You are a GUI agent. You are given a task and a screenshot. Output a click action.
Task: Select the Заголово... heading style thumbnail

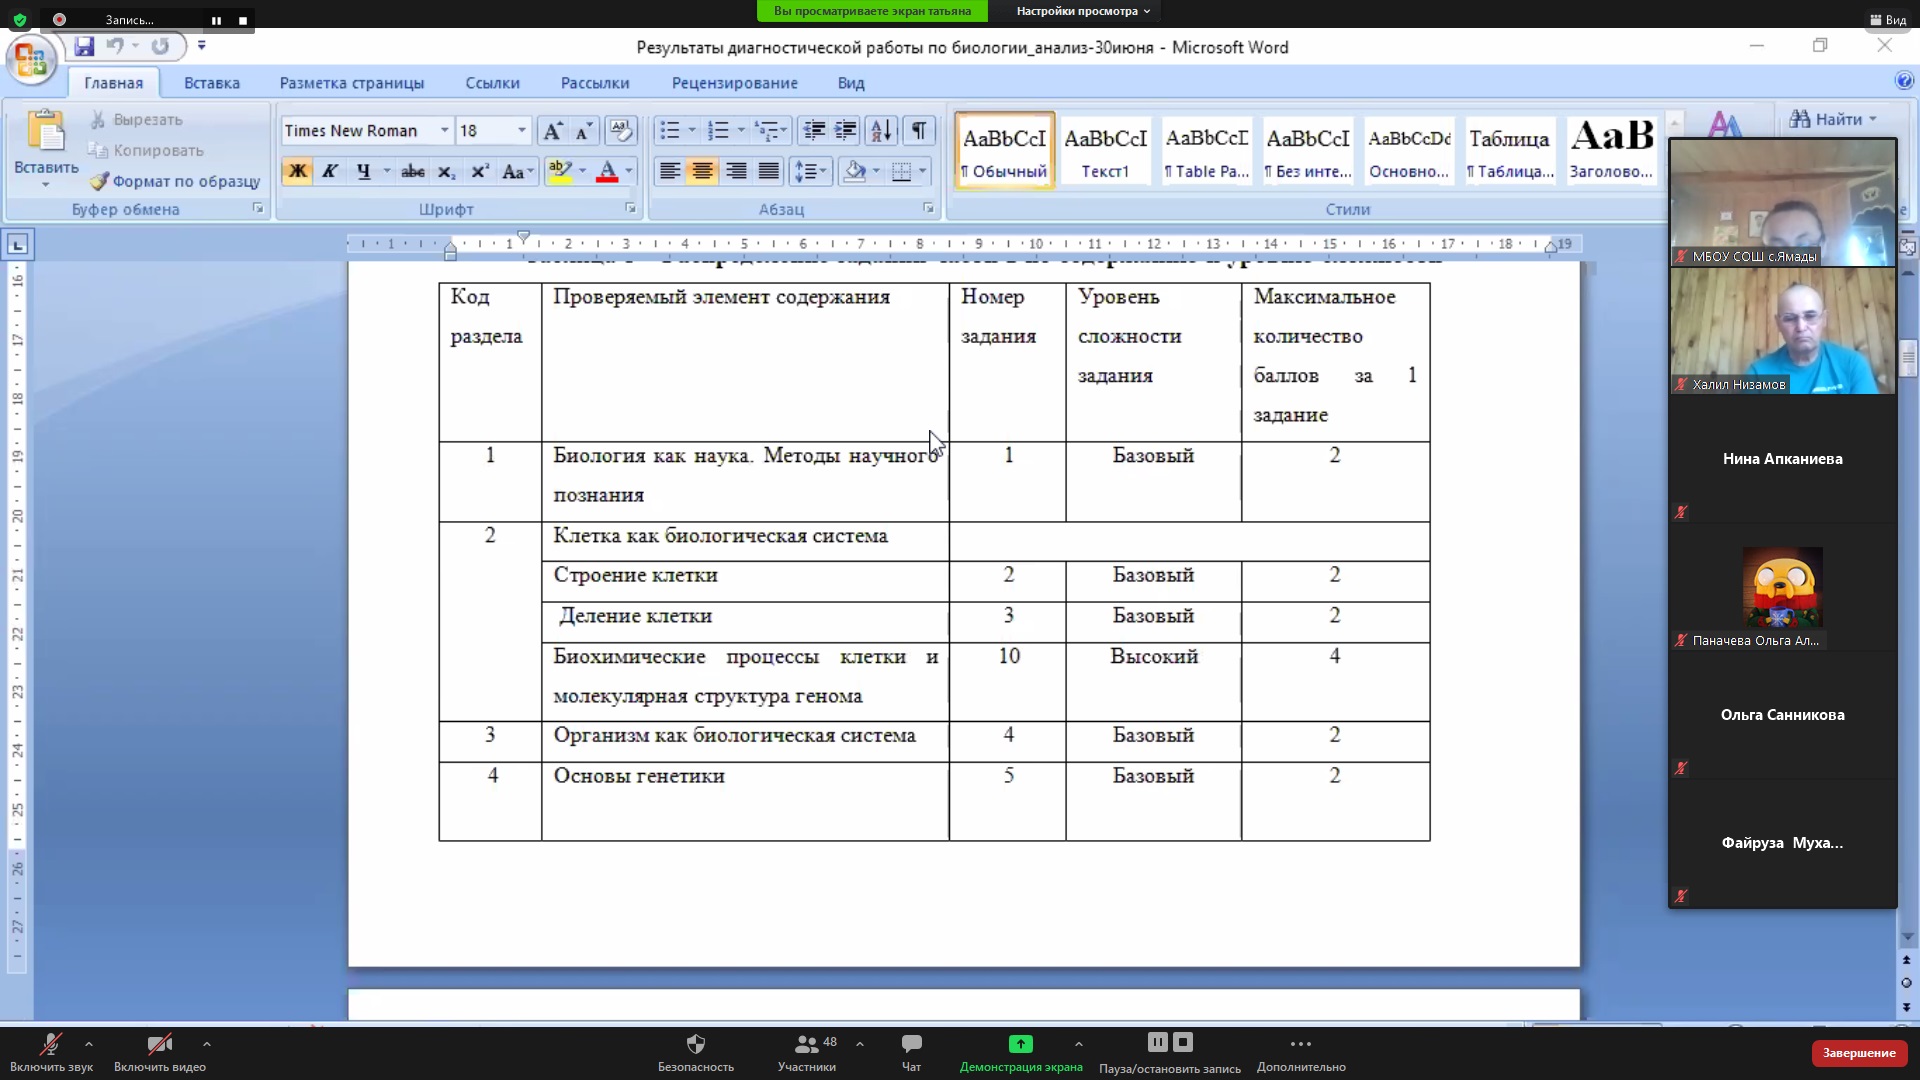coord(1610,150)
